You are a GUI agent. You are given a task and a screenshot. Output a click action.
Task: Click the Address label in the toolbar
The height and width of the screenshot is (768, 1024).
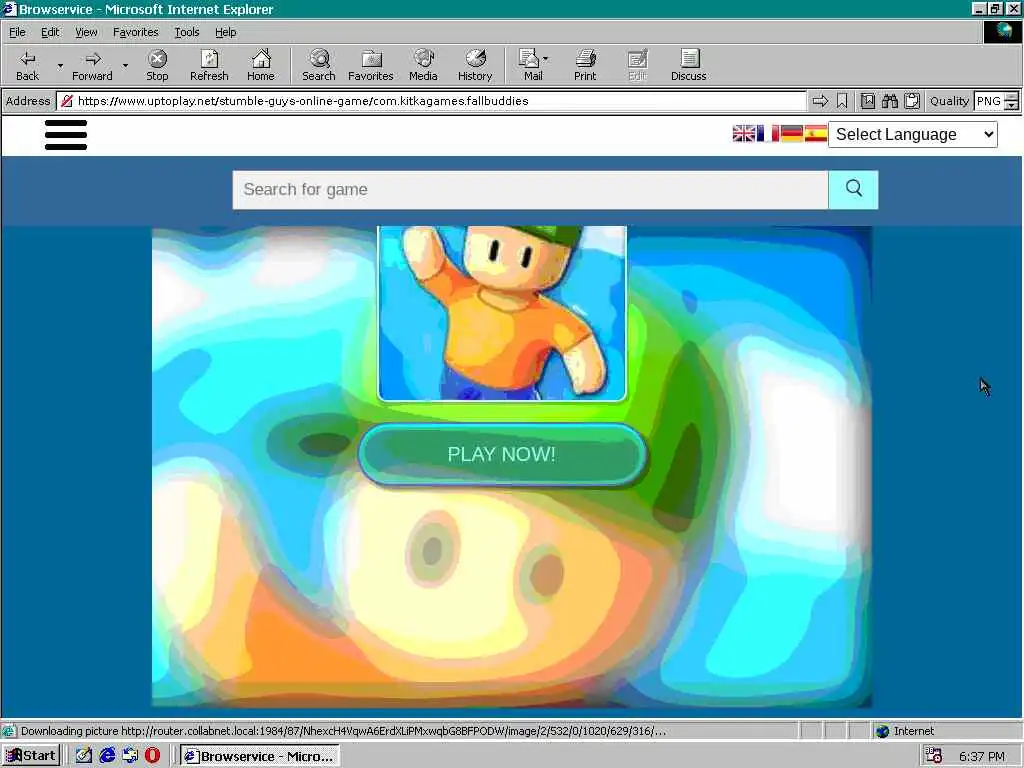coord(27,101)
